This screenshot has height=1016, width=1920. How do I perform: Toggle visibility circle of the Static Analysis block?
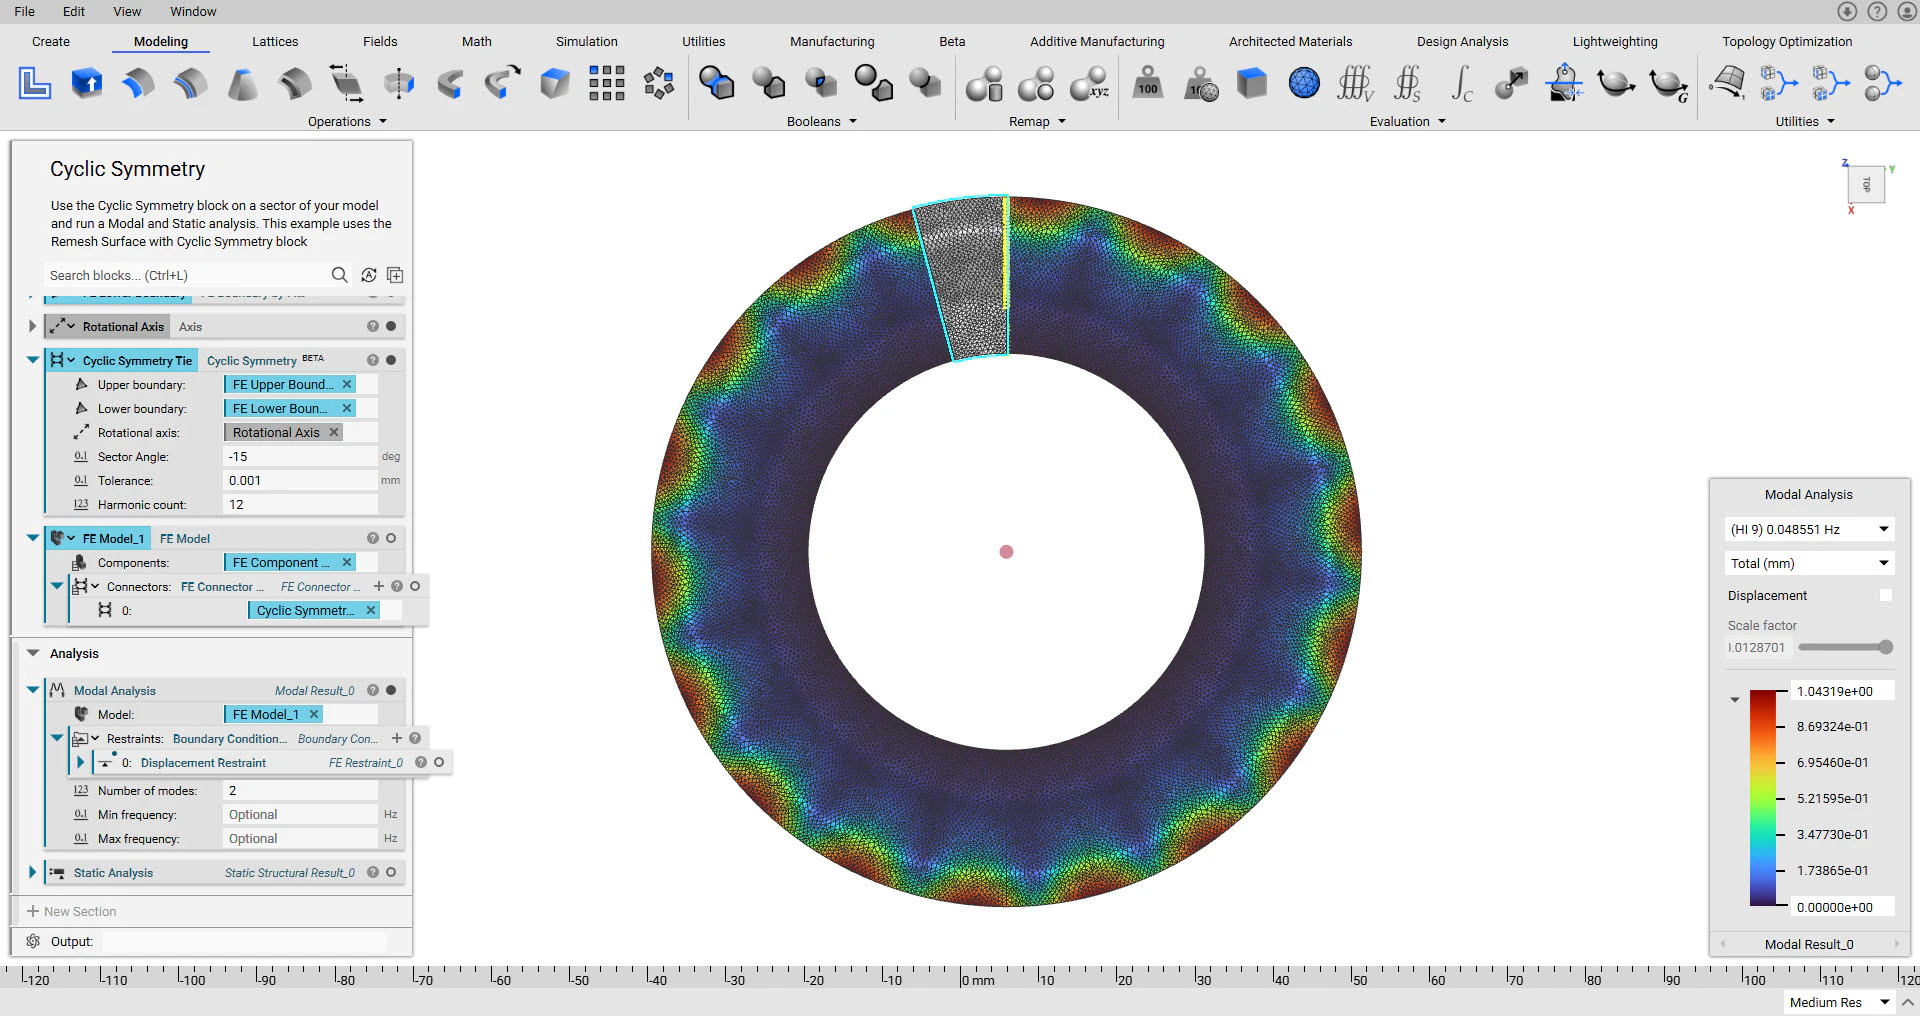(391, 872)
